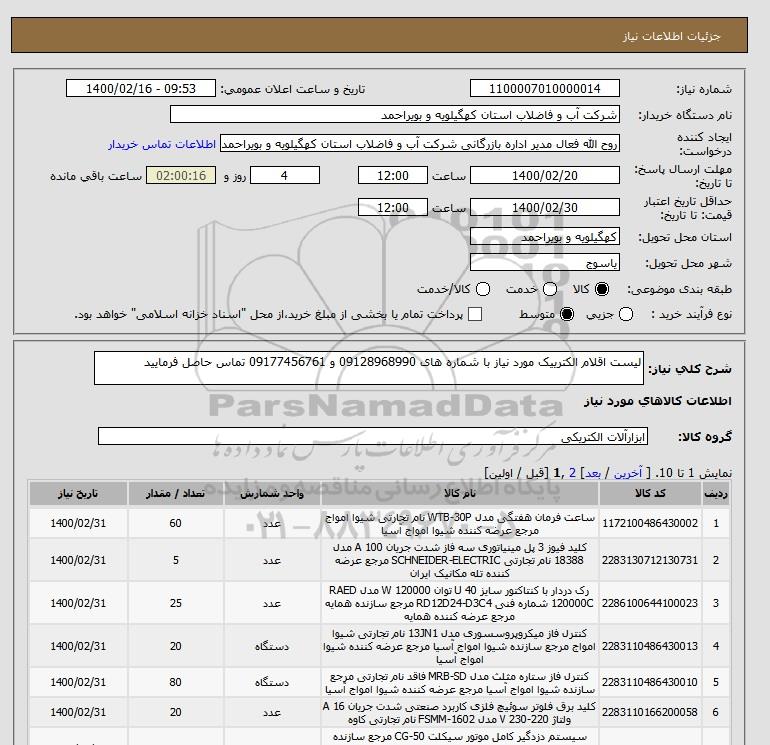The width and height of the screenshot is (770, 745).
Task: Click product code 2283110486430010
Action: click(650, 682)
